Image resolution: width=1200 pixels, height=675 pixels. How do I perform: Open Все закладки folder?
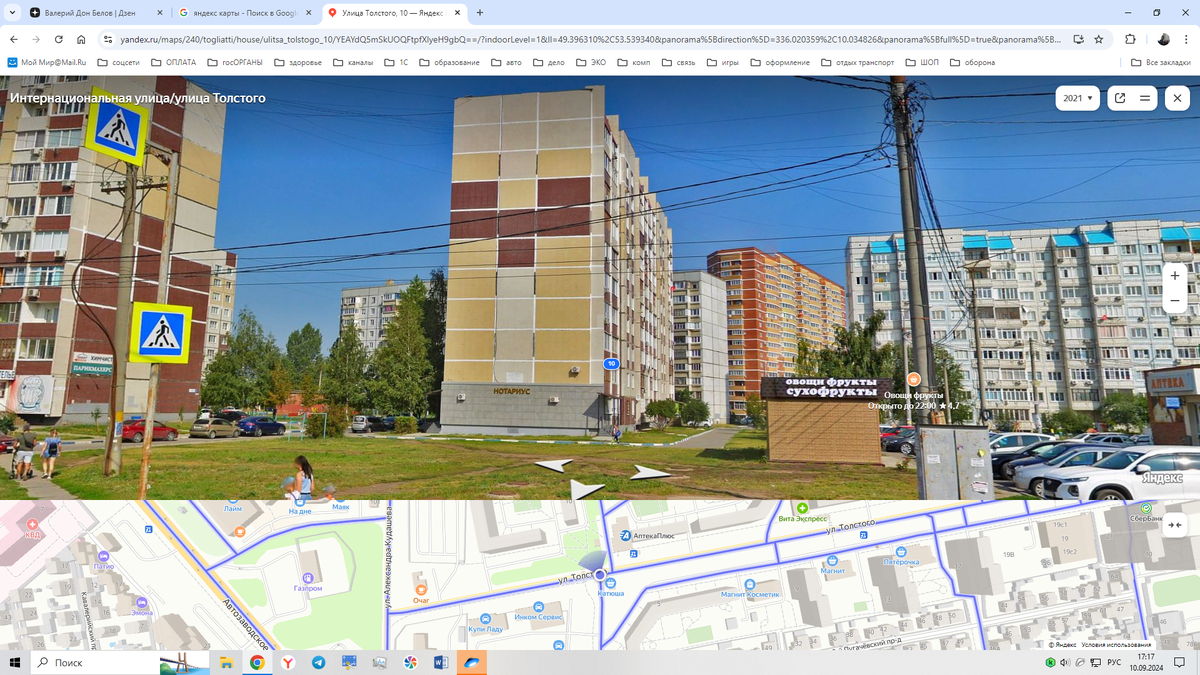1160,62
